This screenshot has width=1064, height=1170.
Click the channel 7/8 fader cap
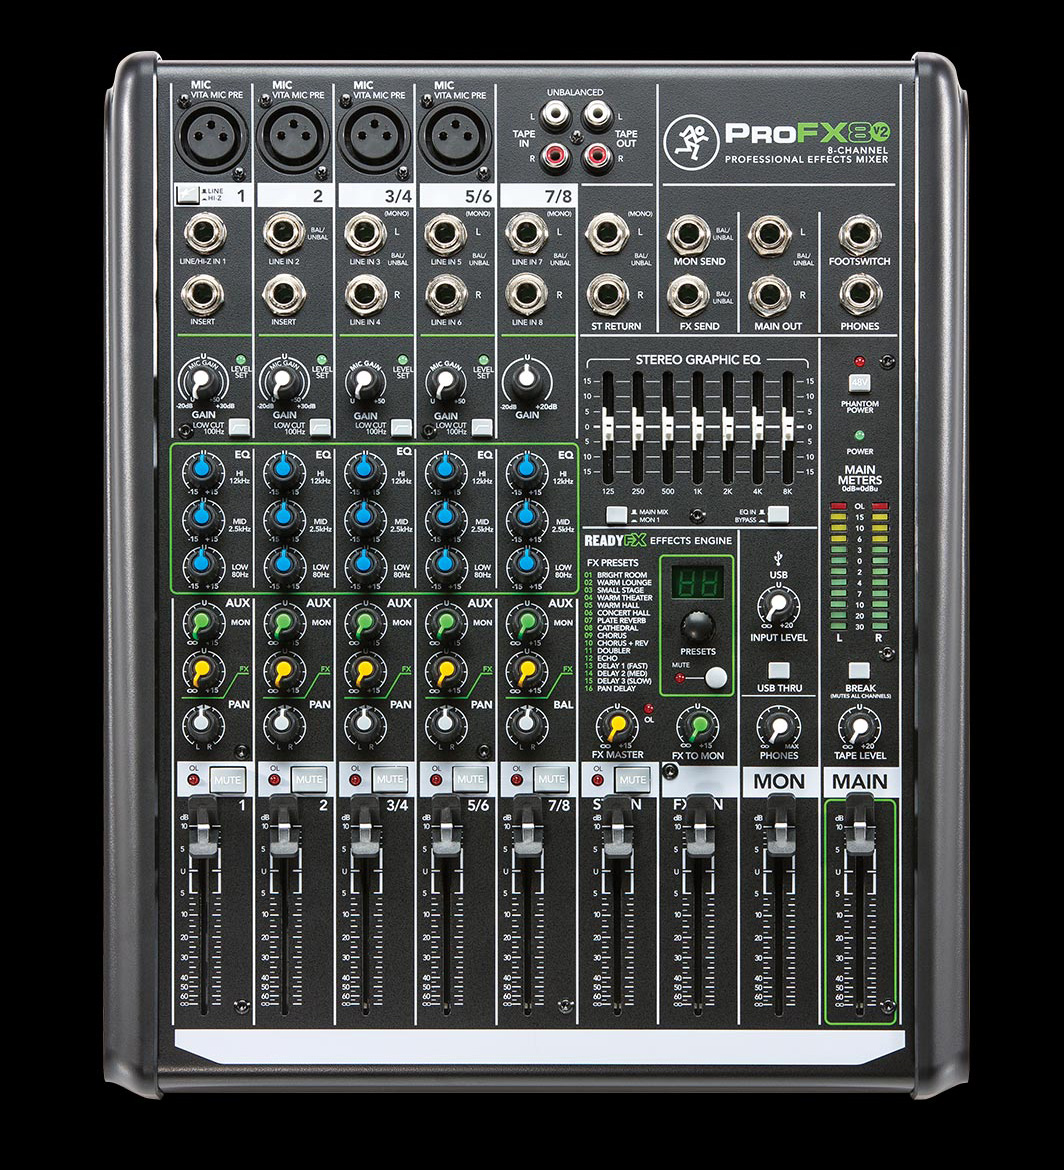[527, 825]
